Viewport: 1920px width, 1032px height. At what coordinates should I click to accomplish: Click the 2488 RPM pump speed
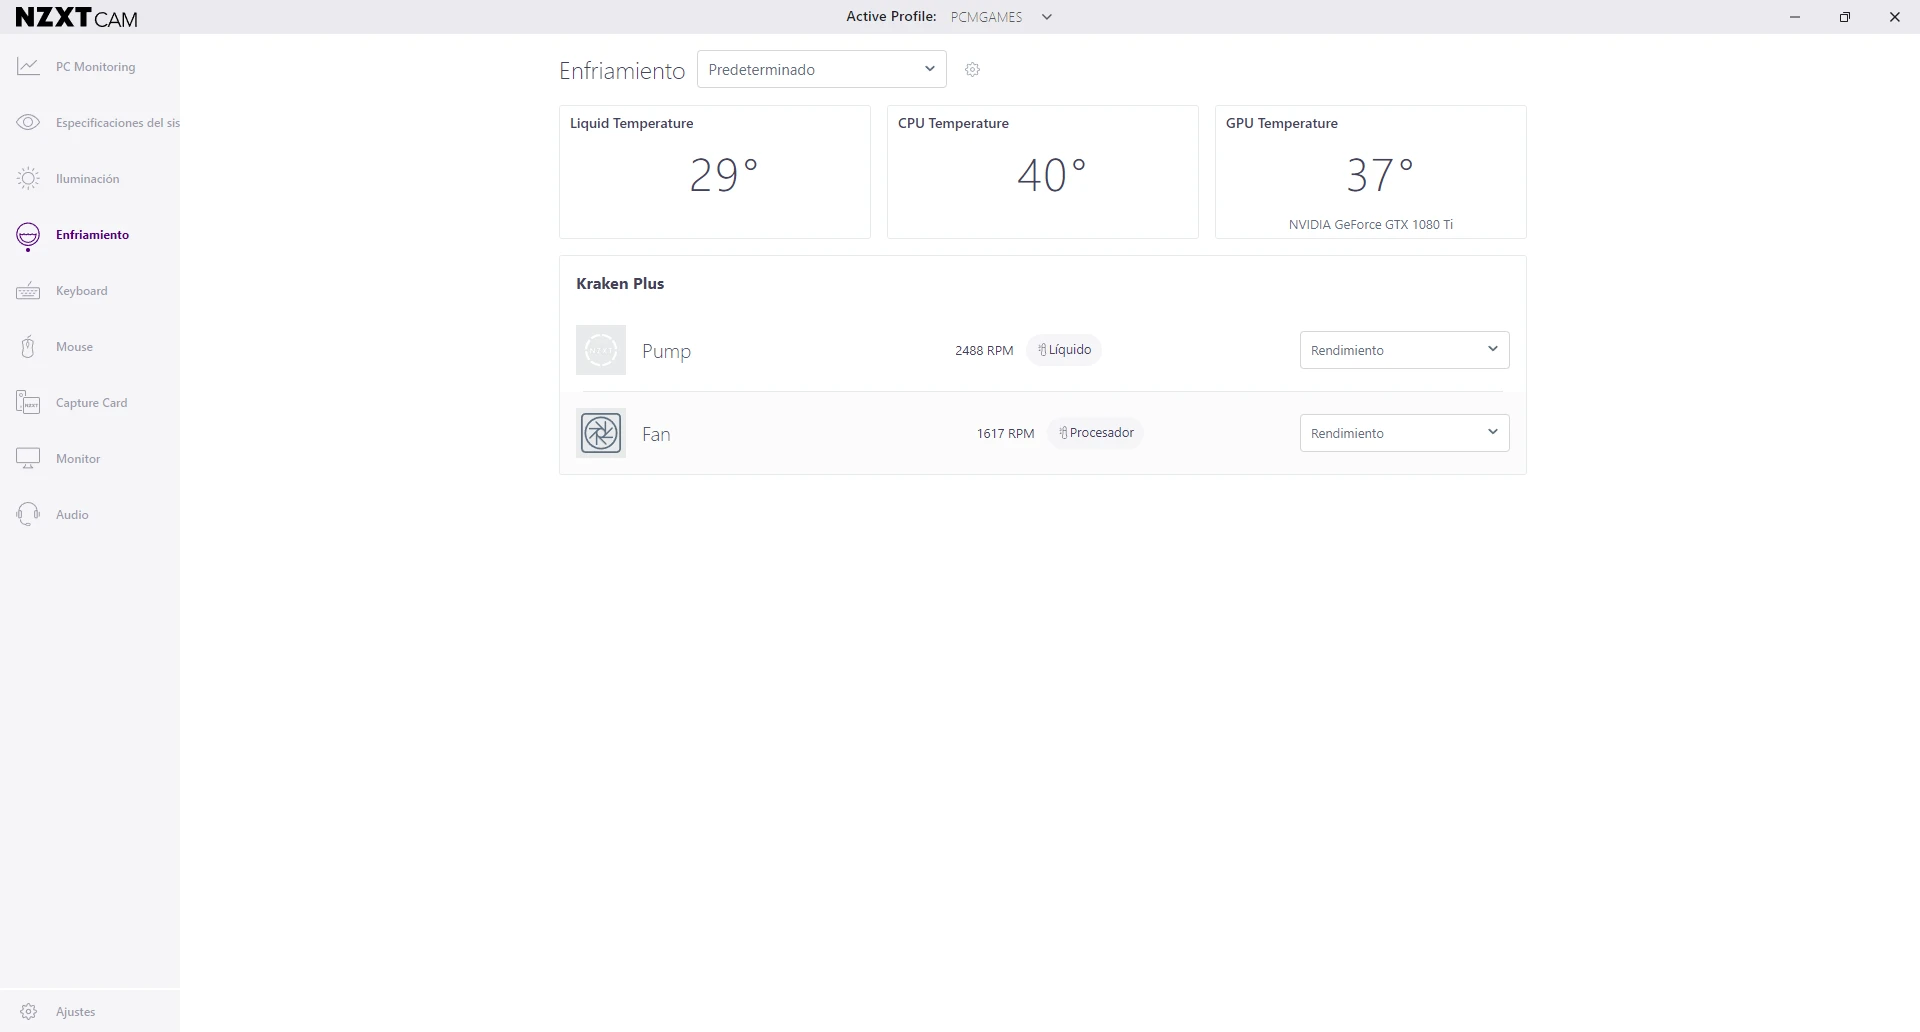[984, 351]
